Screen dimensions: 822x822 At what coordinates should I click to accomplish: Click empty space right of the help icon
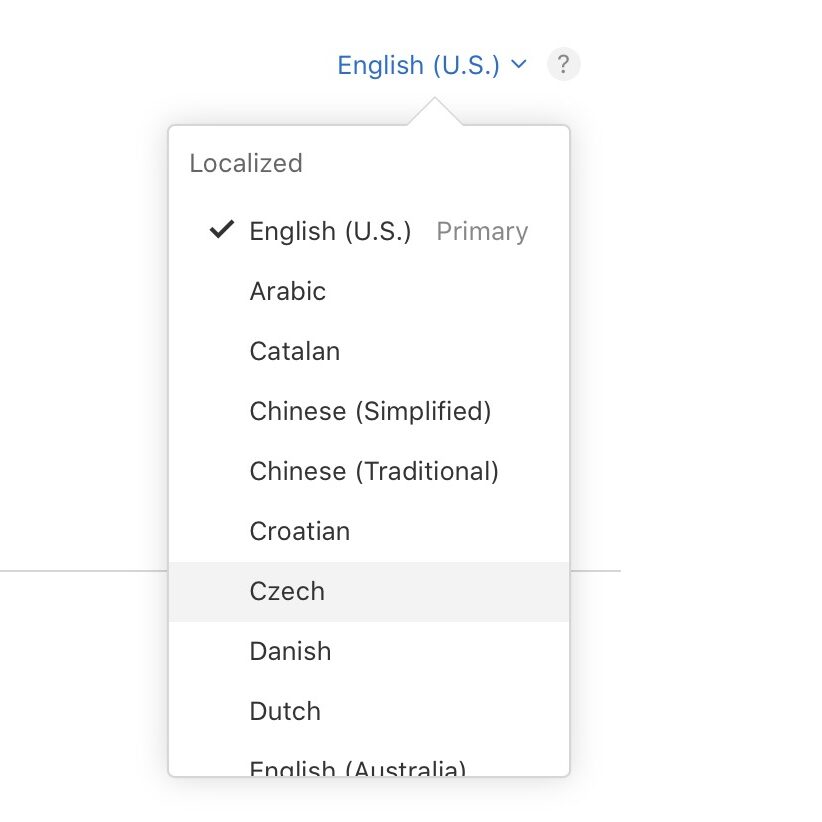[700, 65]
